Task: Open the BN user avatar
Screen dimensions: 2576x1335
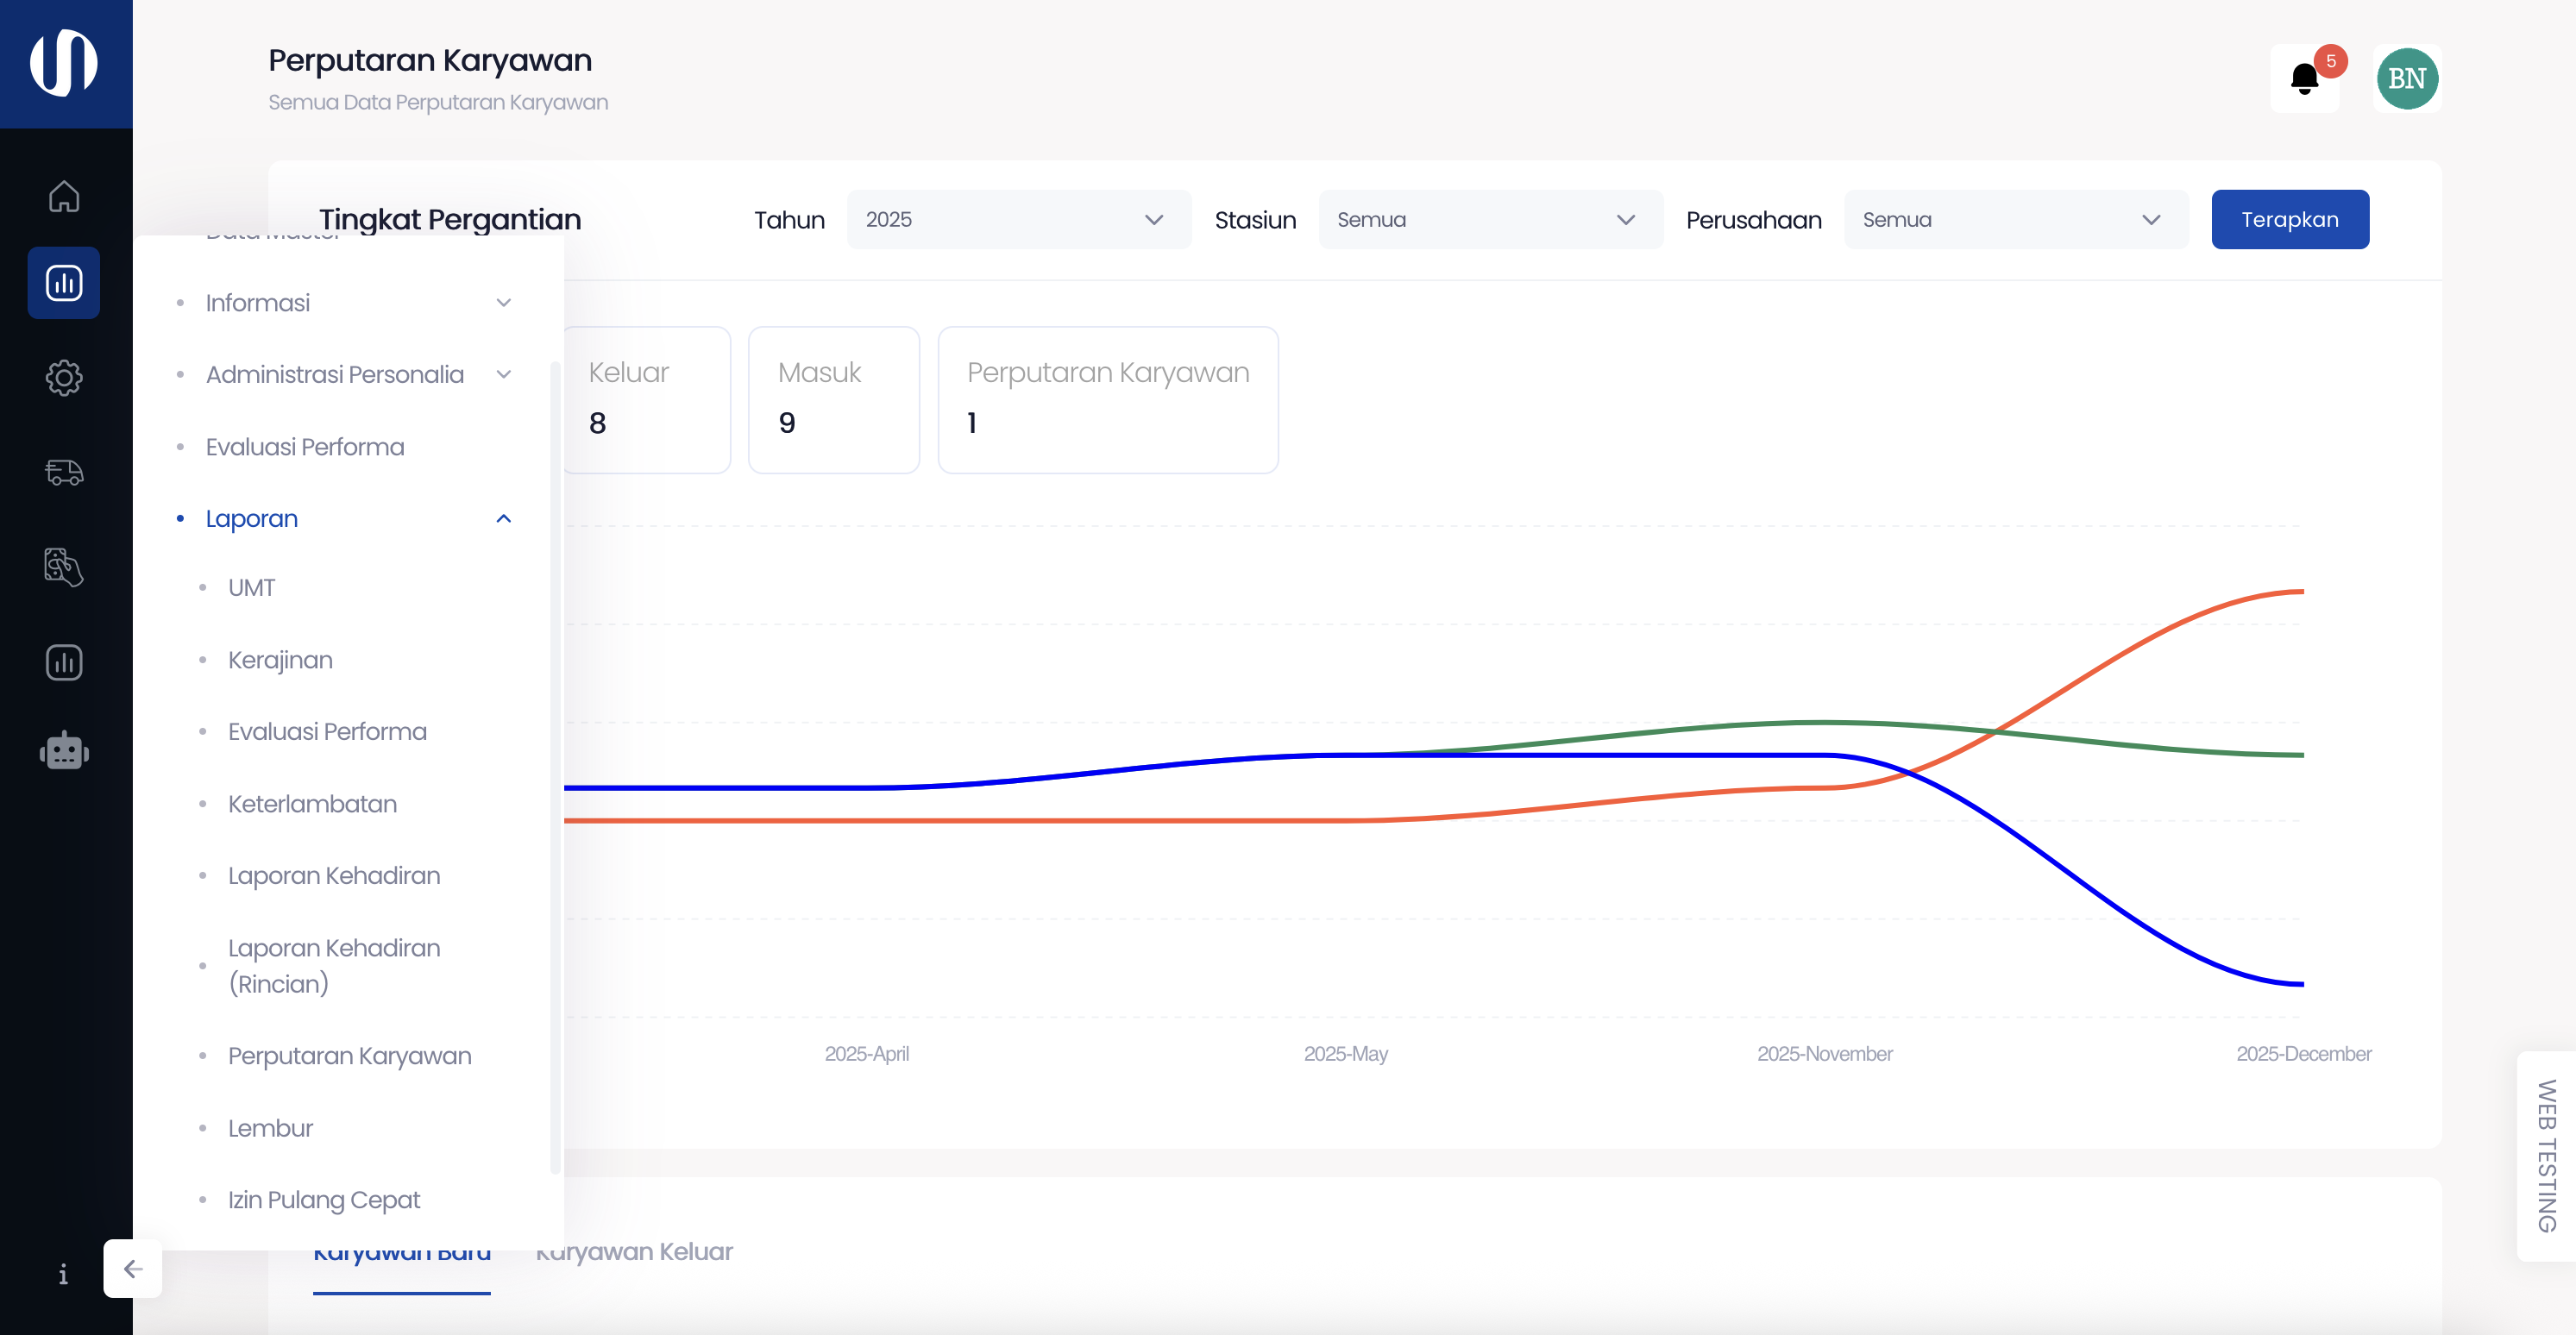Action: (x=2406, y=79)
